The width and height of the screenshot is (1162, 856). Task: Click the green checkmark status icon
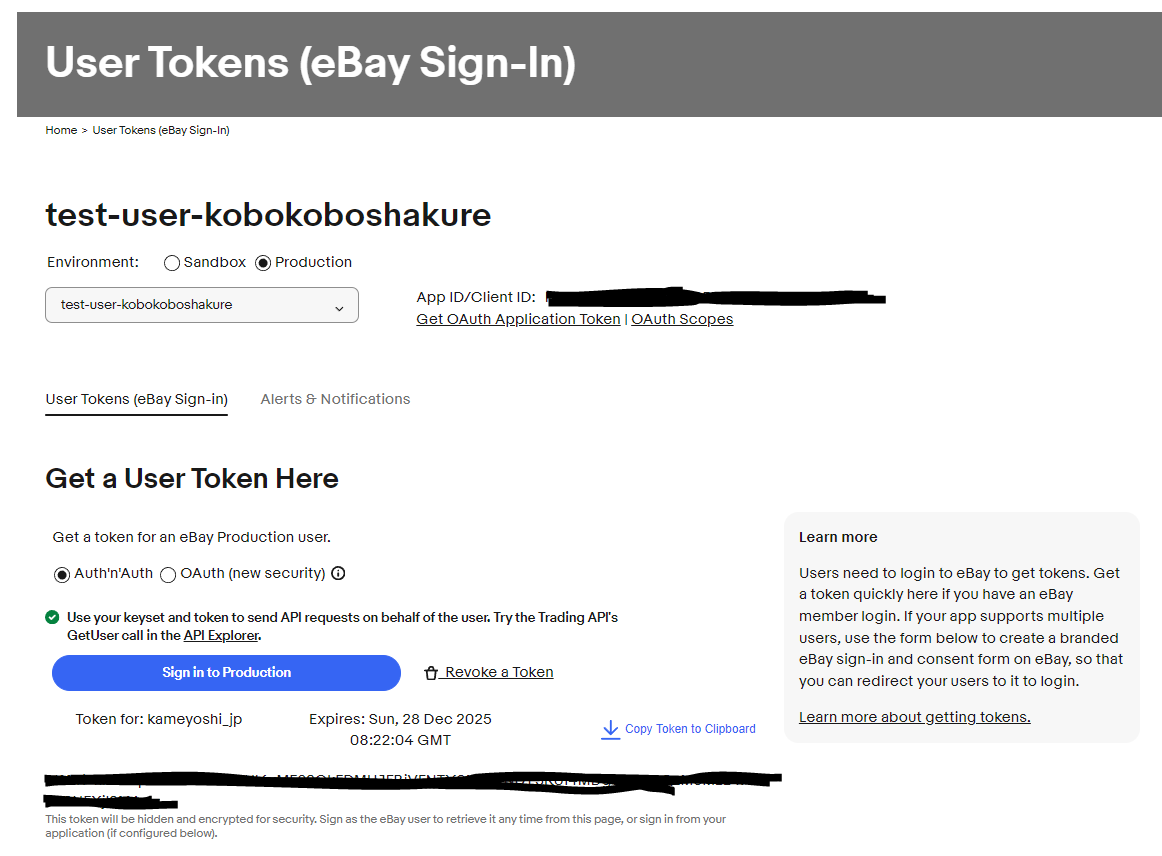[52, 617]
